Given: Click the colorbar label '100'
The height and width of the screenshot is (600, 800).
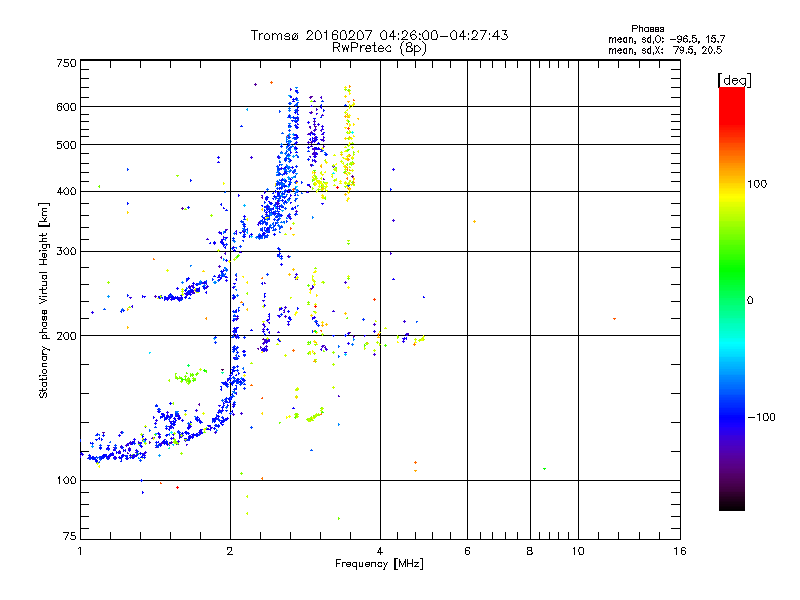Looking at the screenshot, I should (x=757, y=184).
